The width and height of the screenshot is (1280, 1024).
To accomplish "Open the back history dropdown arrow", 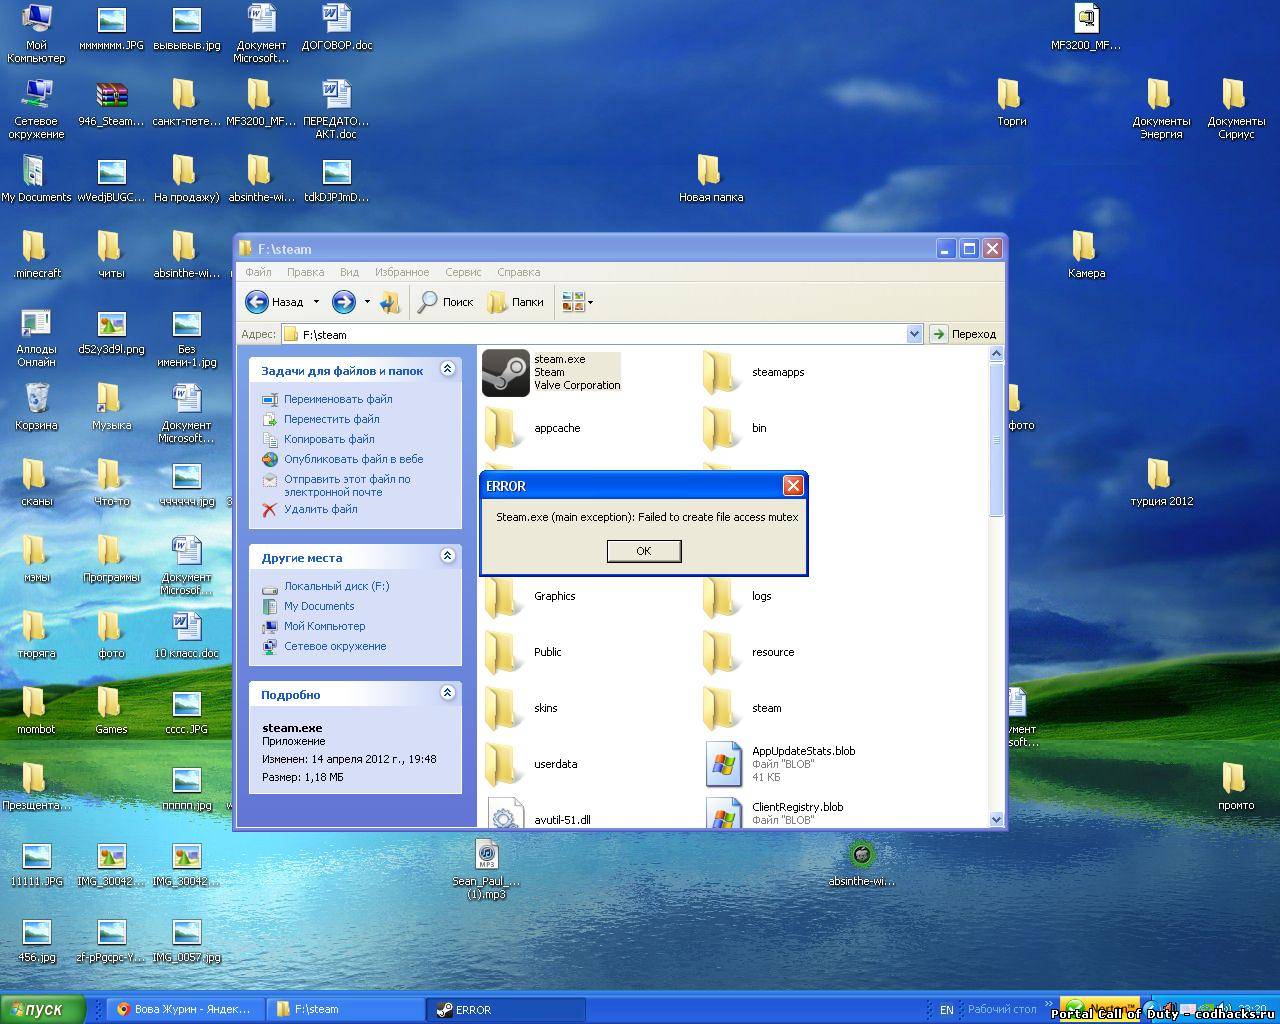I will click(x=316, y=302).
